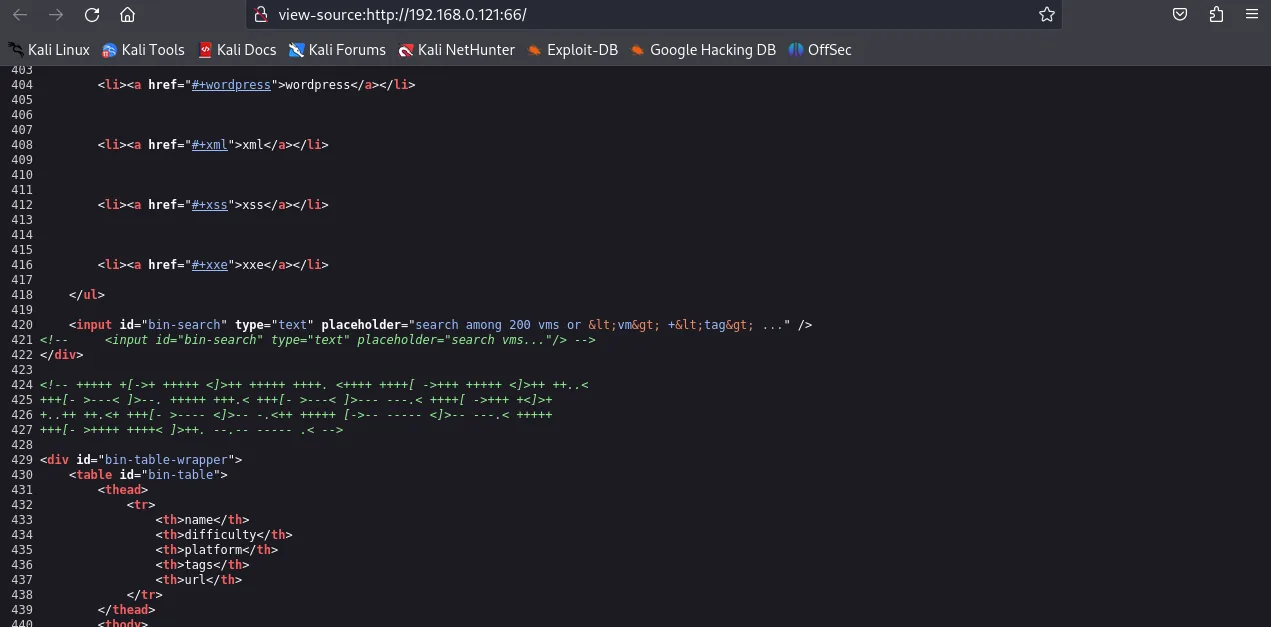Click source line number 420
The image size is (1271, 627).
pyautogui.click(x=22, y=325)
